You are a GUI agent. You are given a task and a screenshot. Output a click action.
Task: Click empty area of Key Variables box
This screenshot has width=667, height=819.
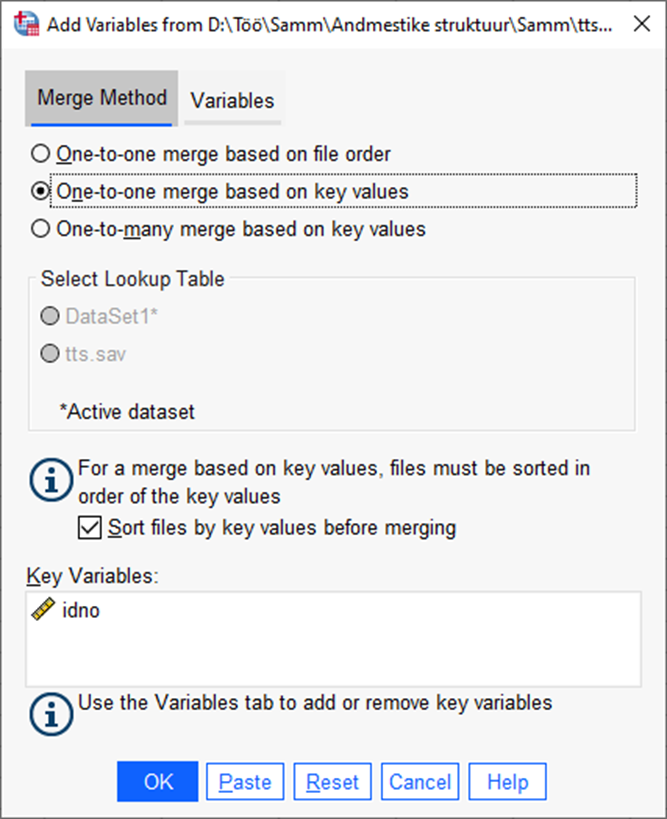333,657
